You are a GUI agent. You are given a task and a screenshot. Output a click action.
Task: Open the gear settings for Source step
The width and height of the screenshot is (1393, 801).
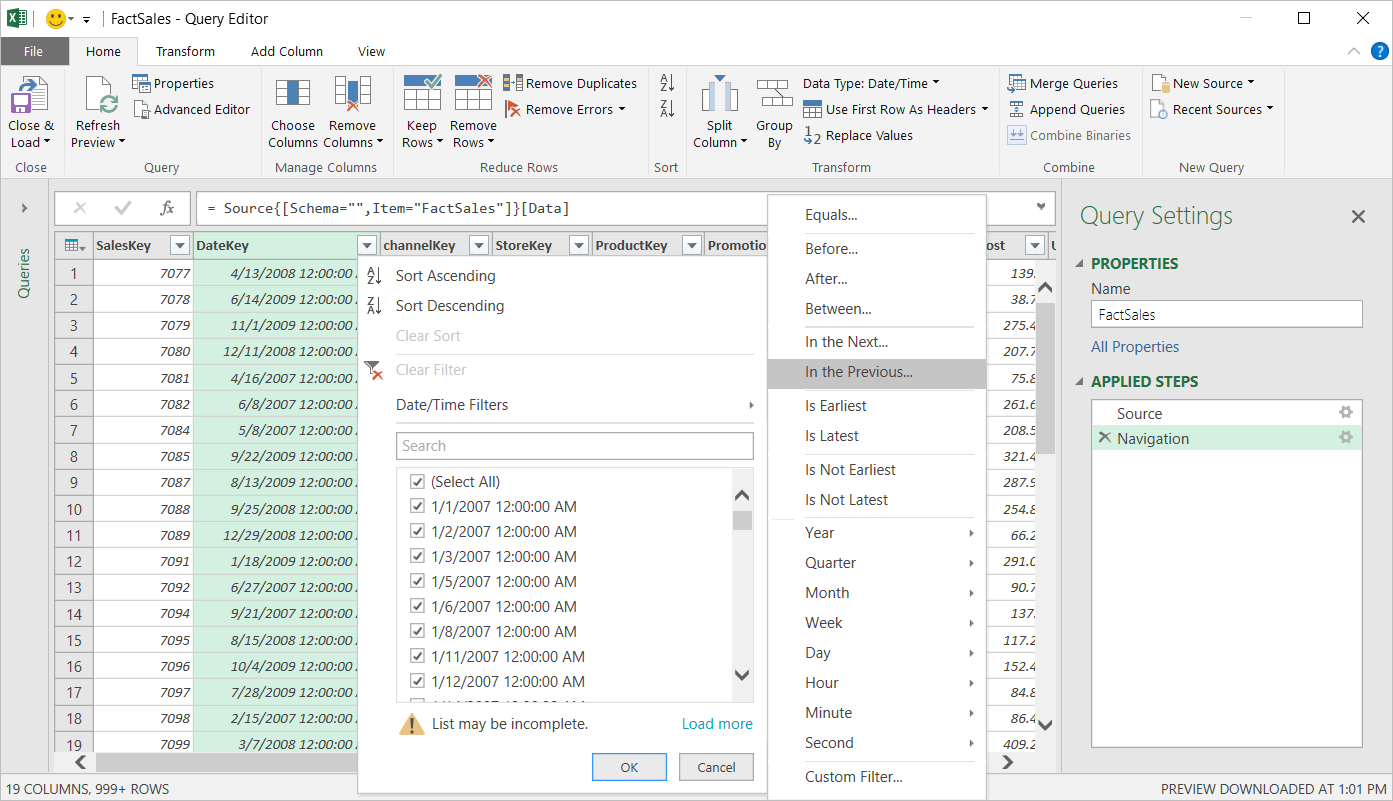tap(1346, 413)
